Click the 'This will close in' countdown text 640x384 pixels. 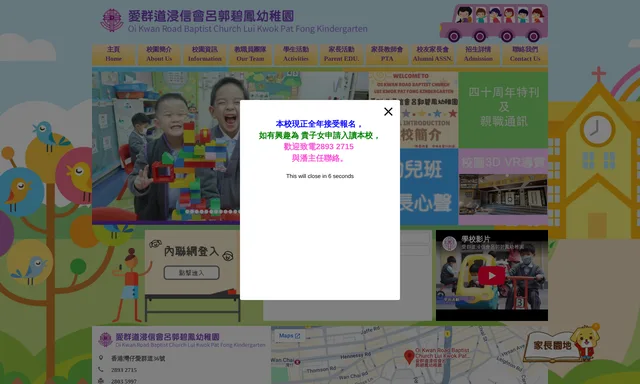[x=320, y=176]
